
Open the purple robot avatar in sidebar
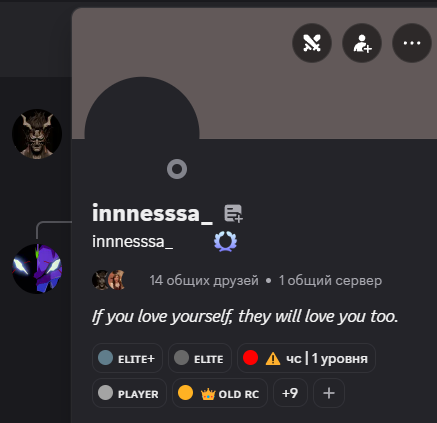tap(37, 269)
